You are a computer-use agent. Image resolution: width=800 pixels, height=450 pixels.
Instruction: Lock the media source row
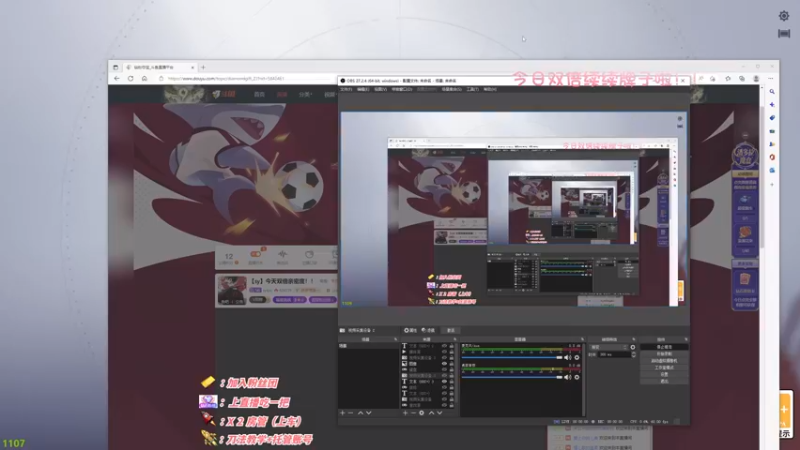point(452,352)
